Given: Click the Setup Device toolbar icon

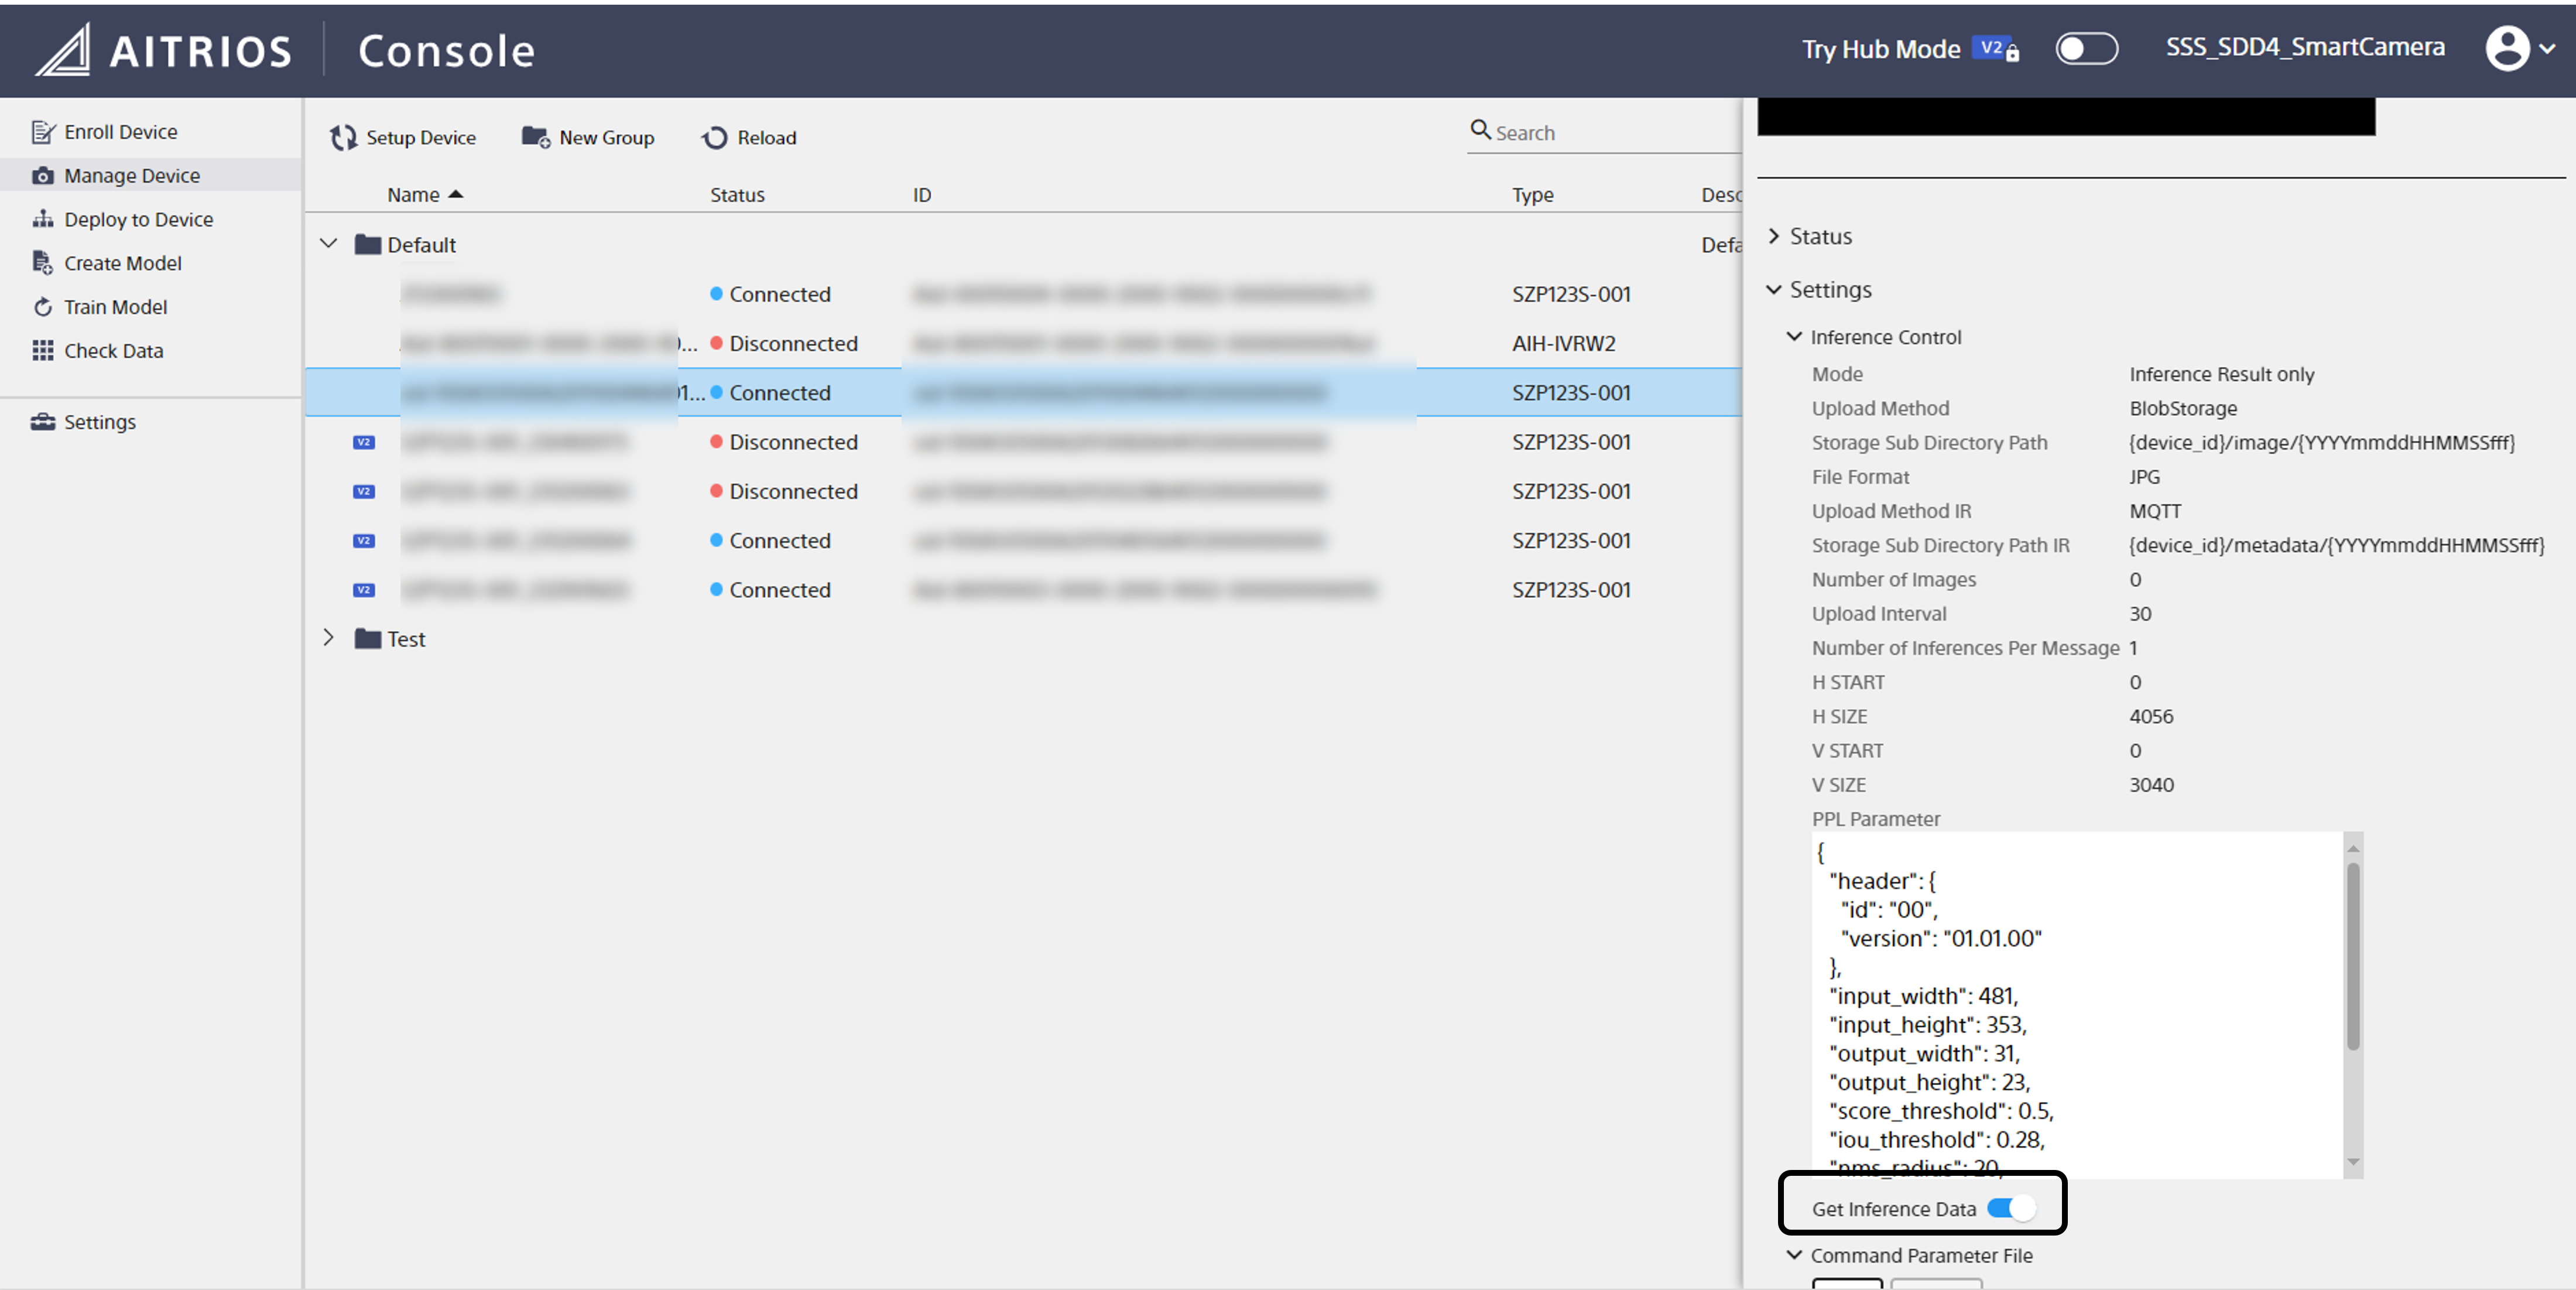Looking at the screenshot, I should [x=343, y=138].
